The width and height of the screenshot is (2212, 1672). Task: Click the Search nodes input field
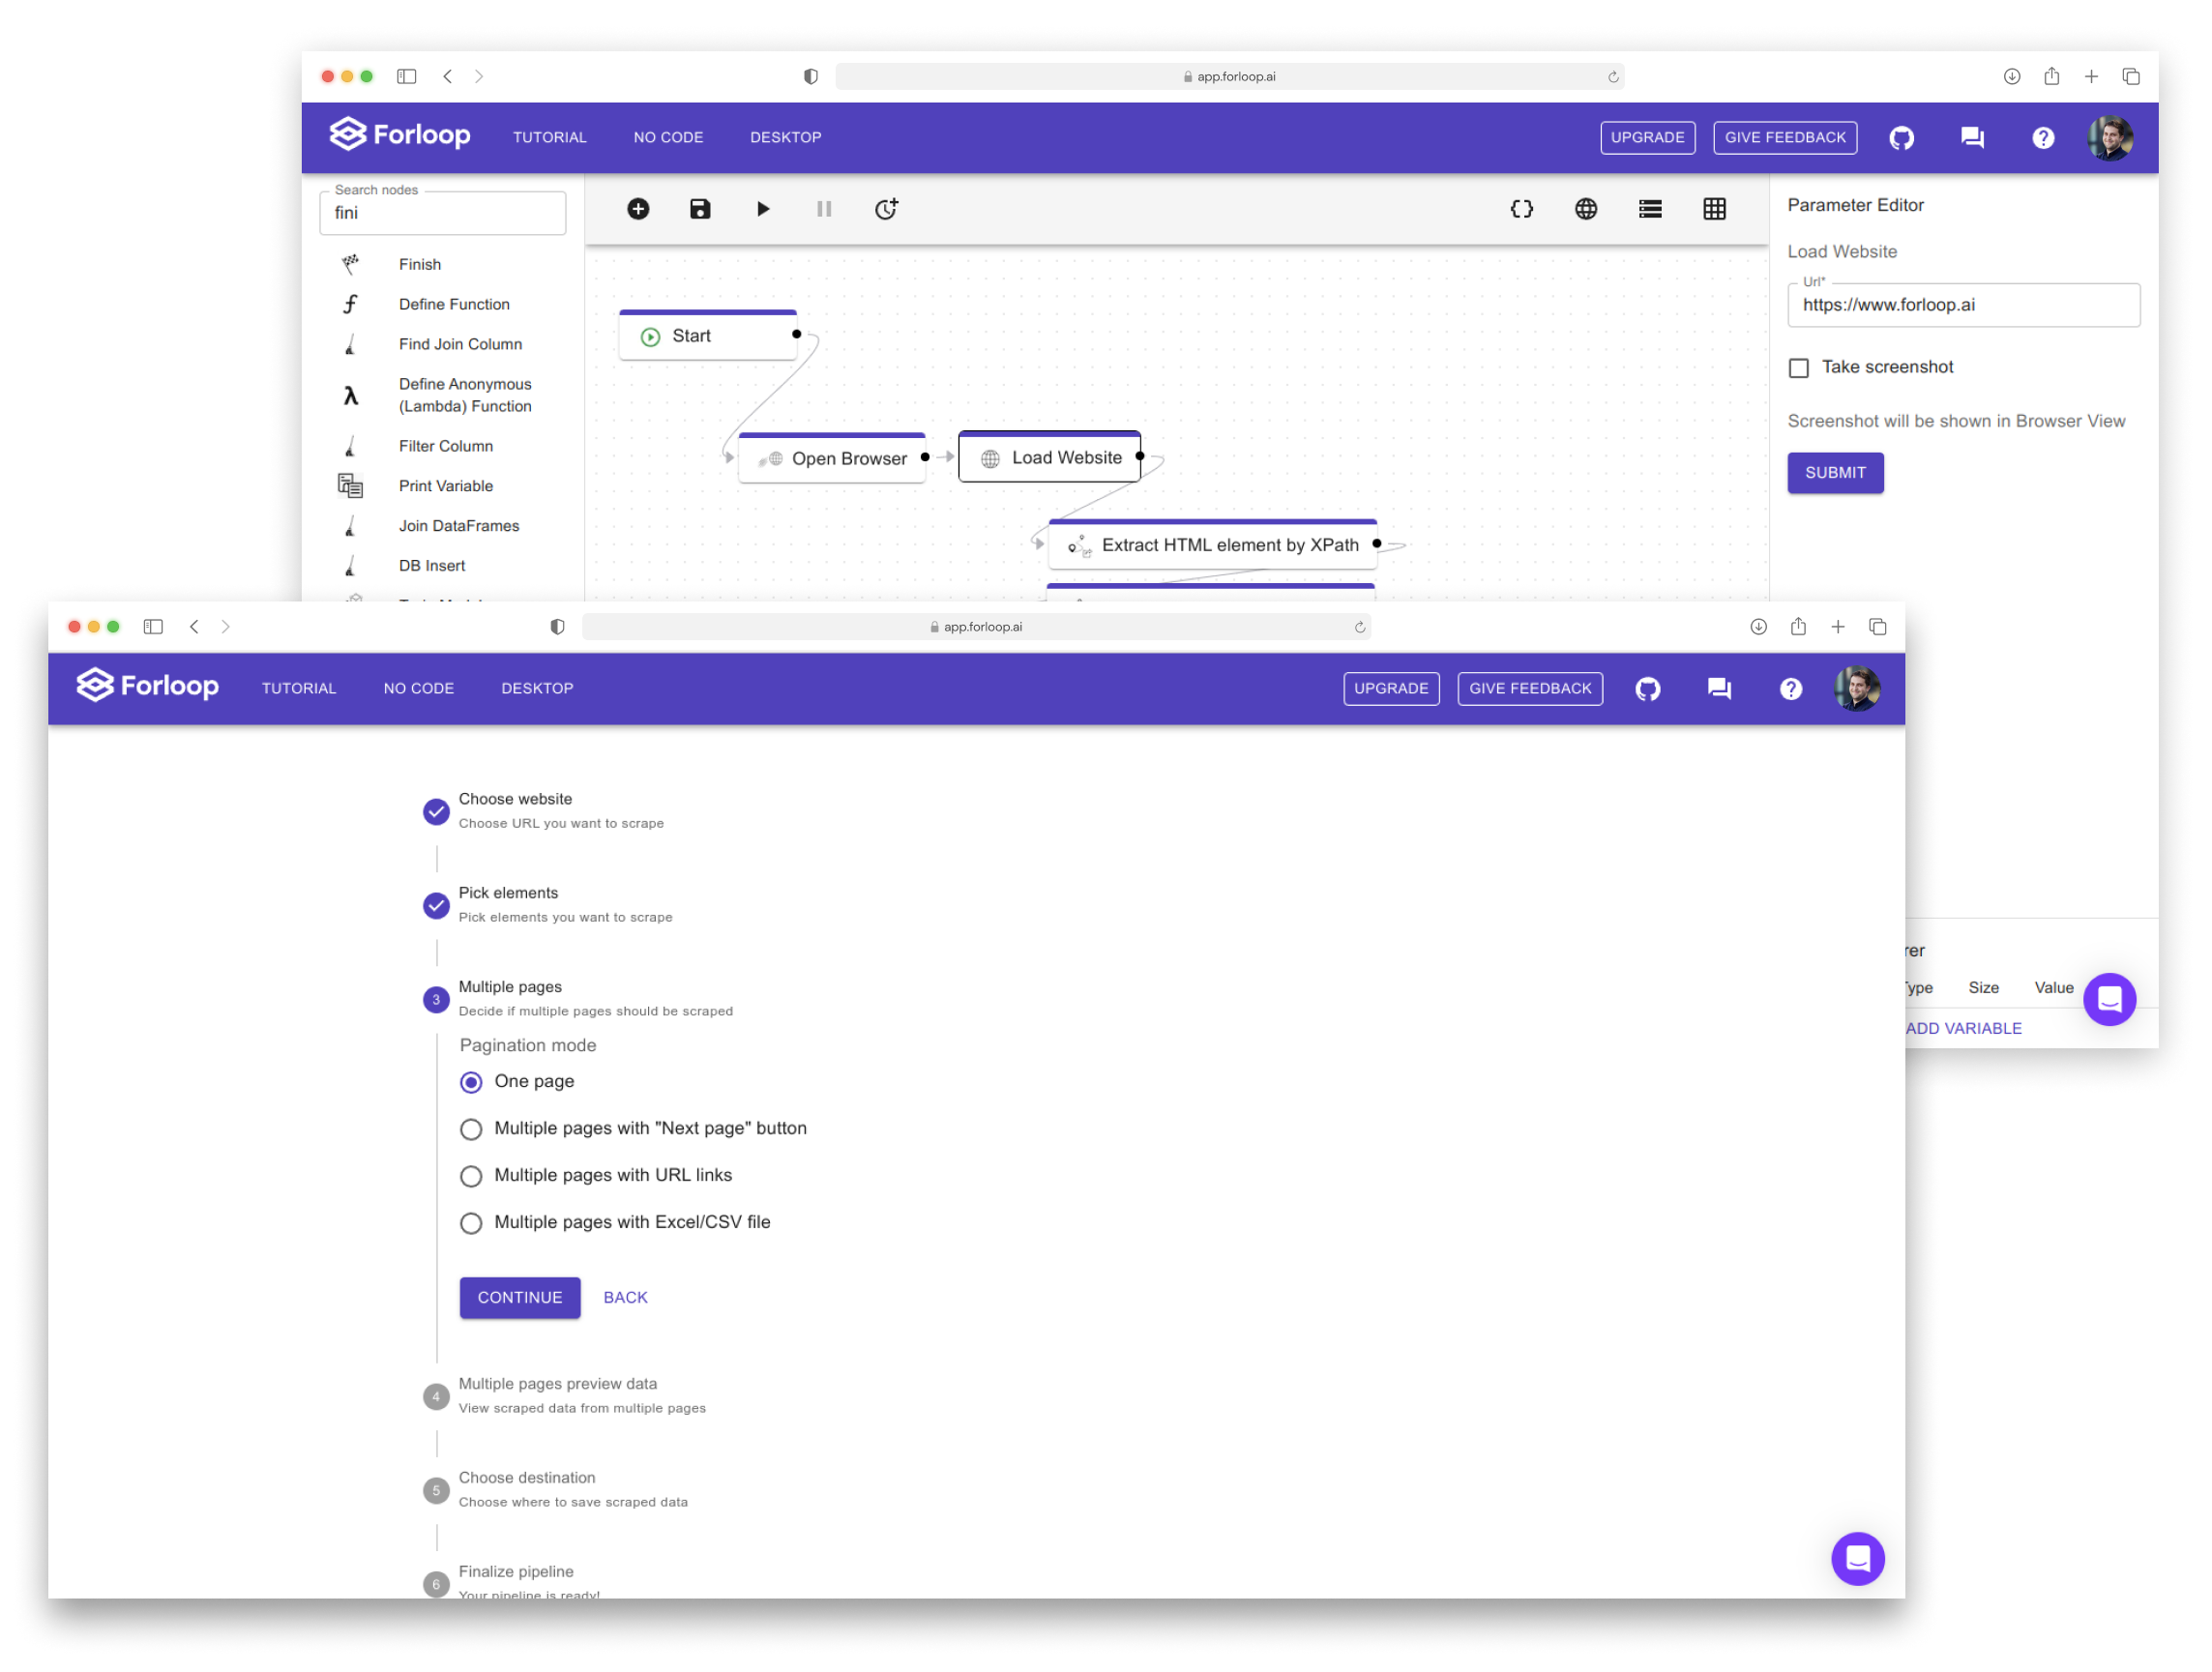(x=443, y=213)
